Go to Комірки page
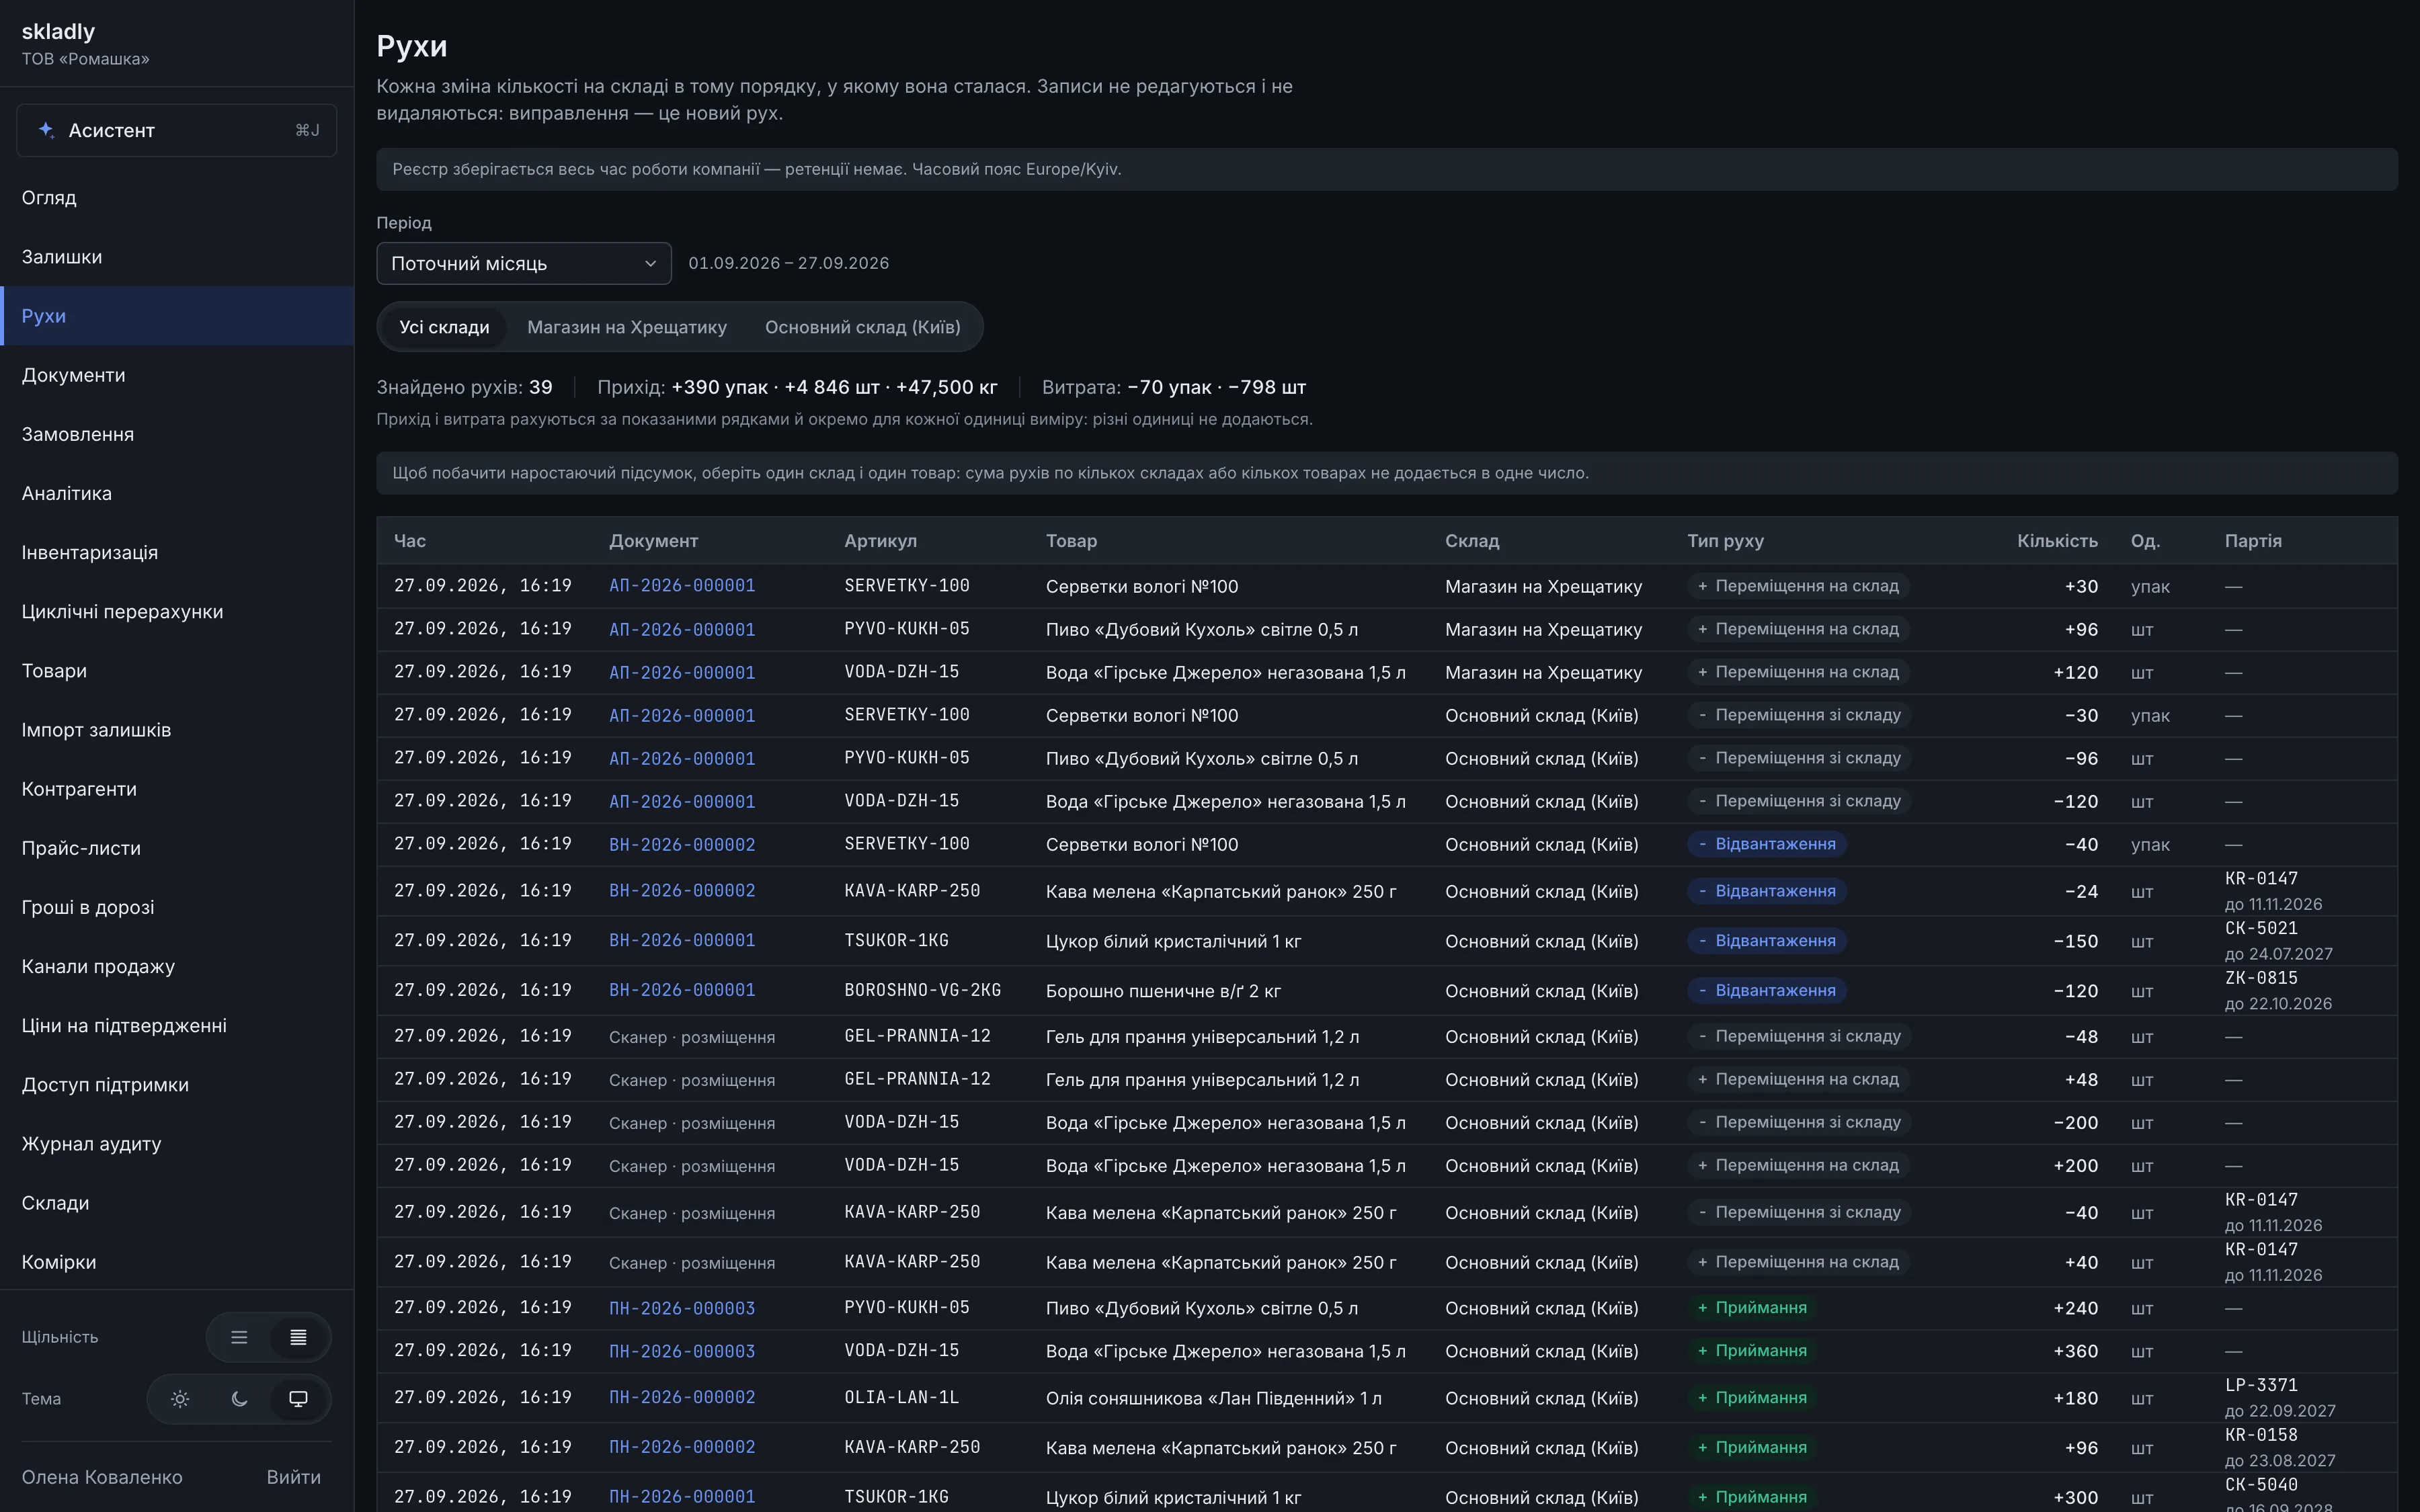 click(x=177, y=1262)
